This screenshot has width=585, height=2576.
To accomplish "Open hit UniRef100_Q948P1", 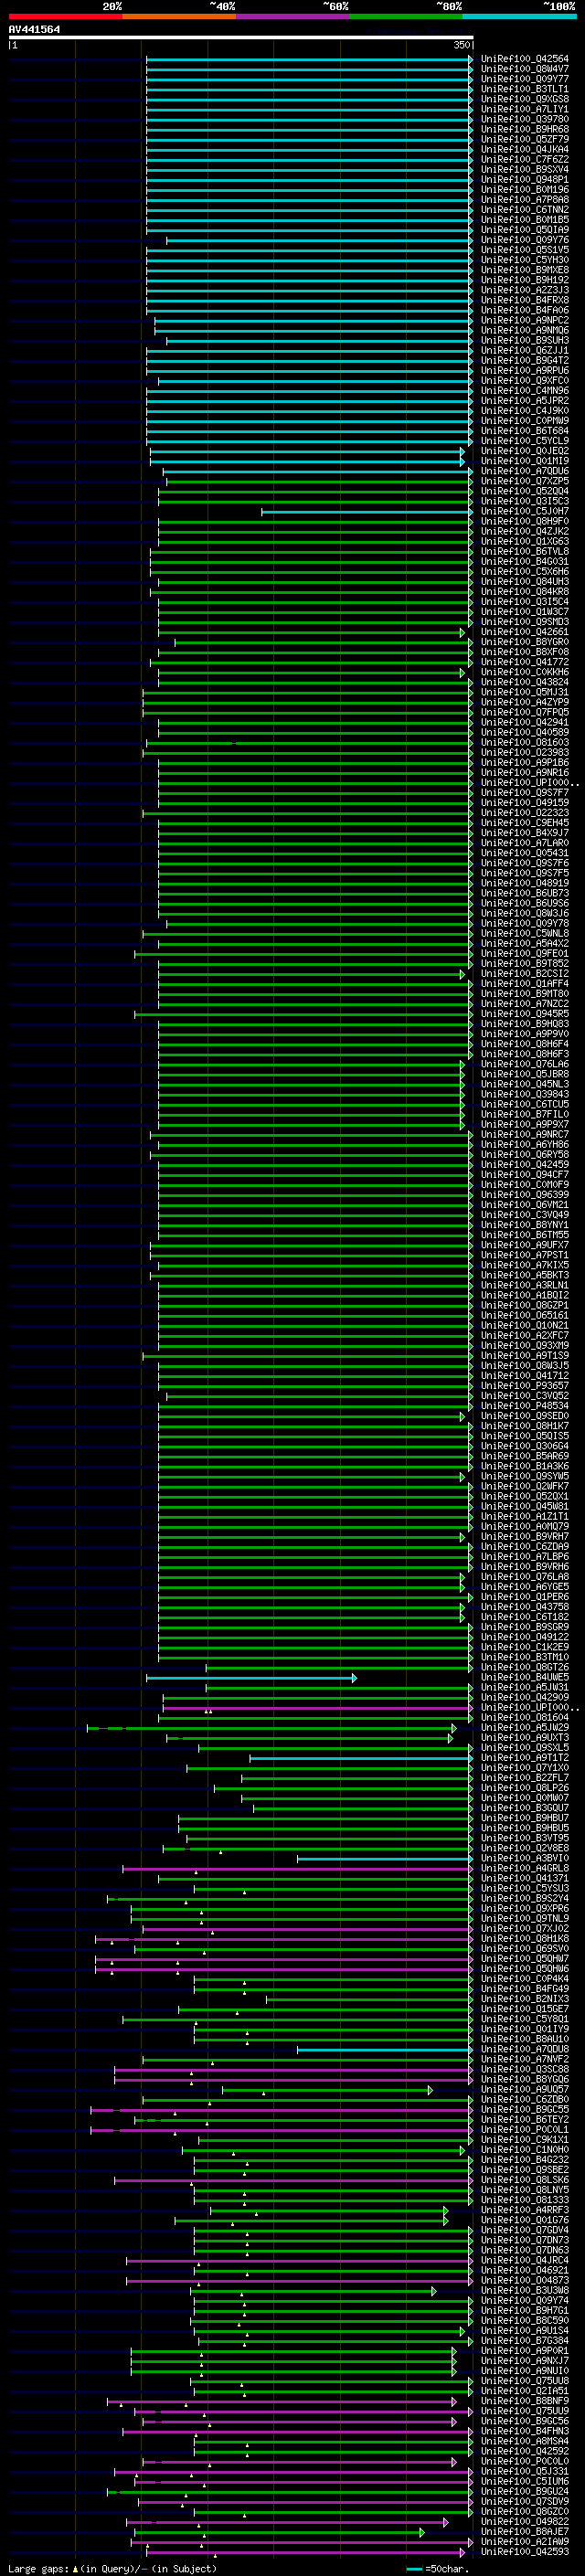I will 525,180.
